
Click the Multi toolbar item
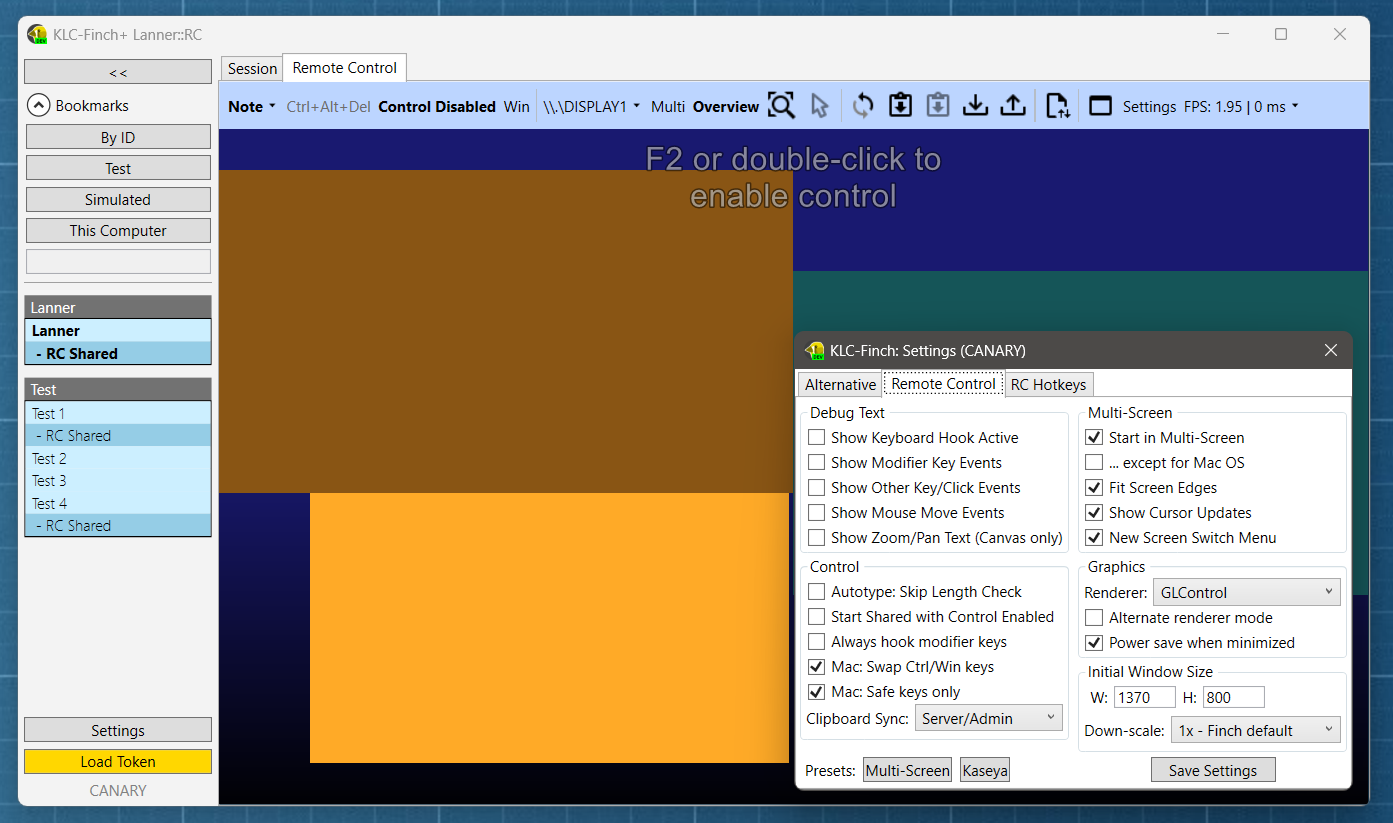668,106
